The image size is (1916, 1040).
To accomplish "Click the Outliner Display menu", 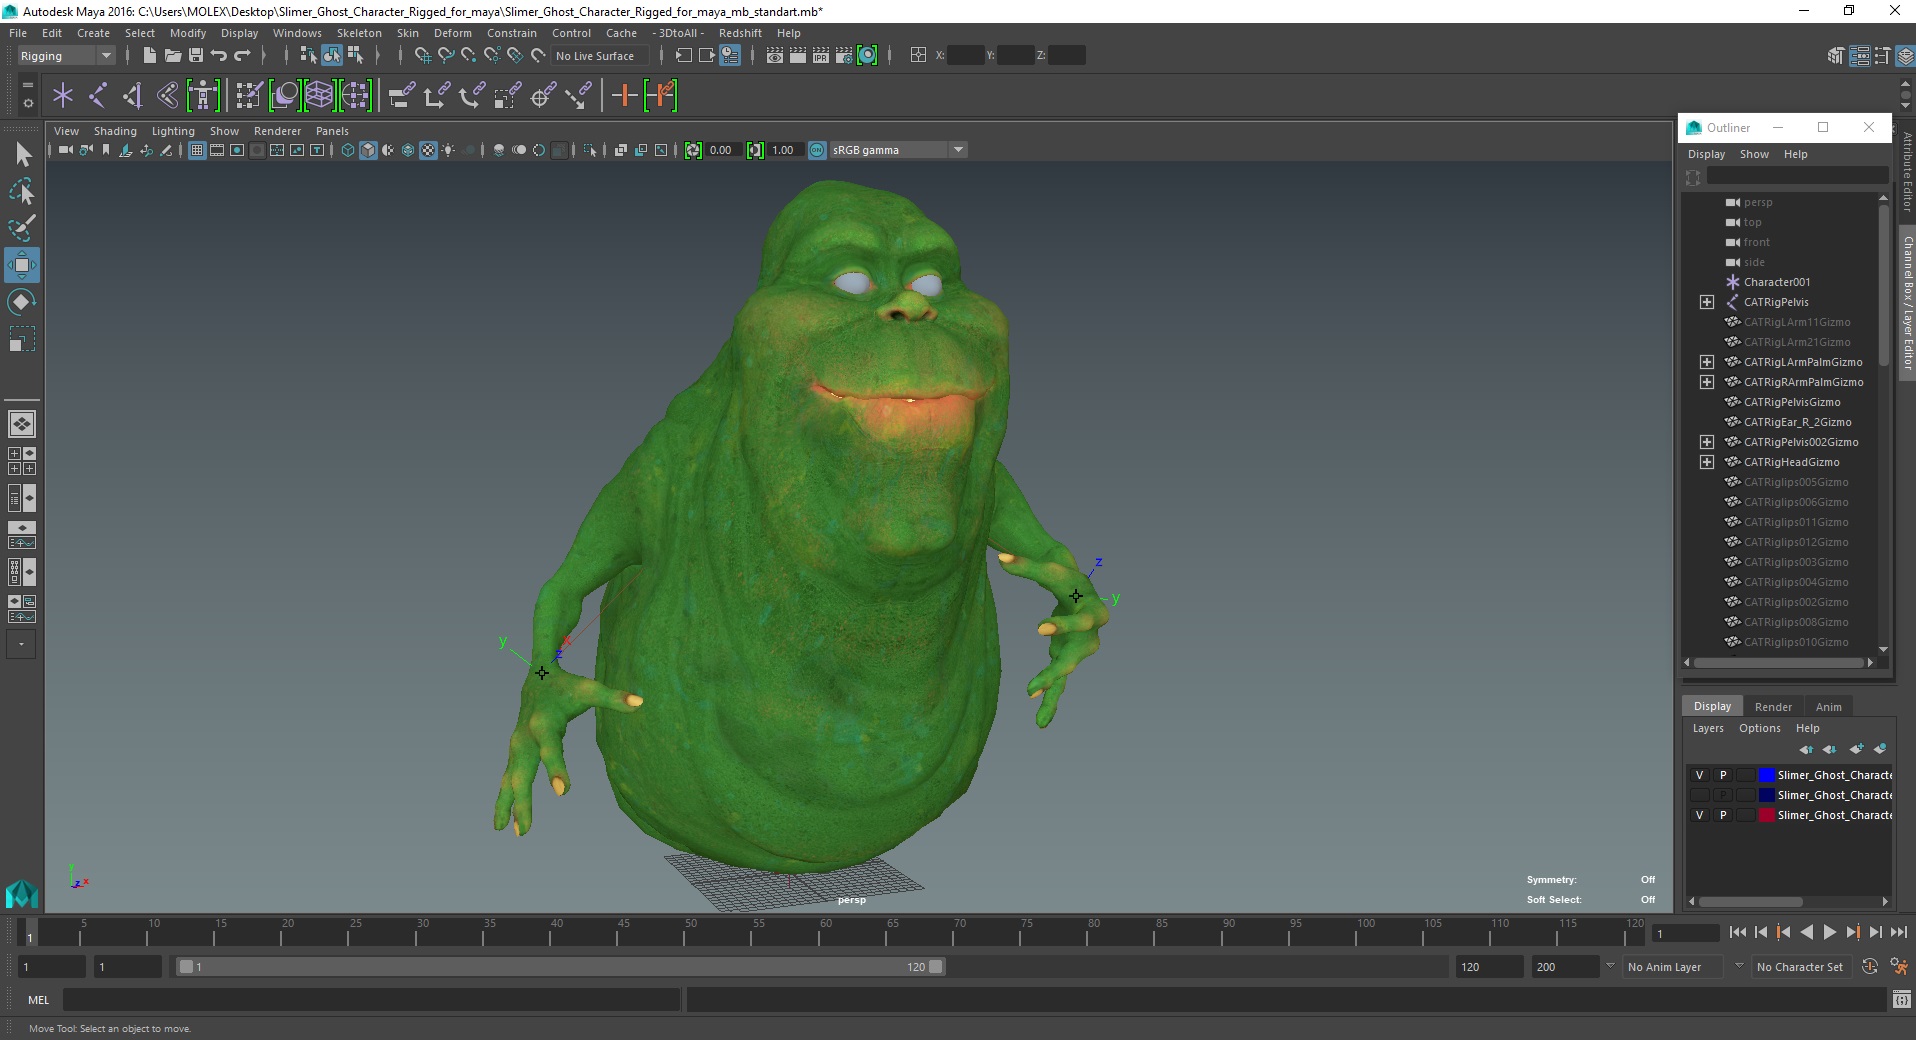I will click(x=1706, y=154).
